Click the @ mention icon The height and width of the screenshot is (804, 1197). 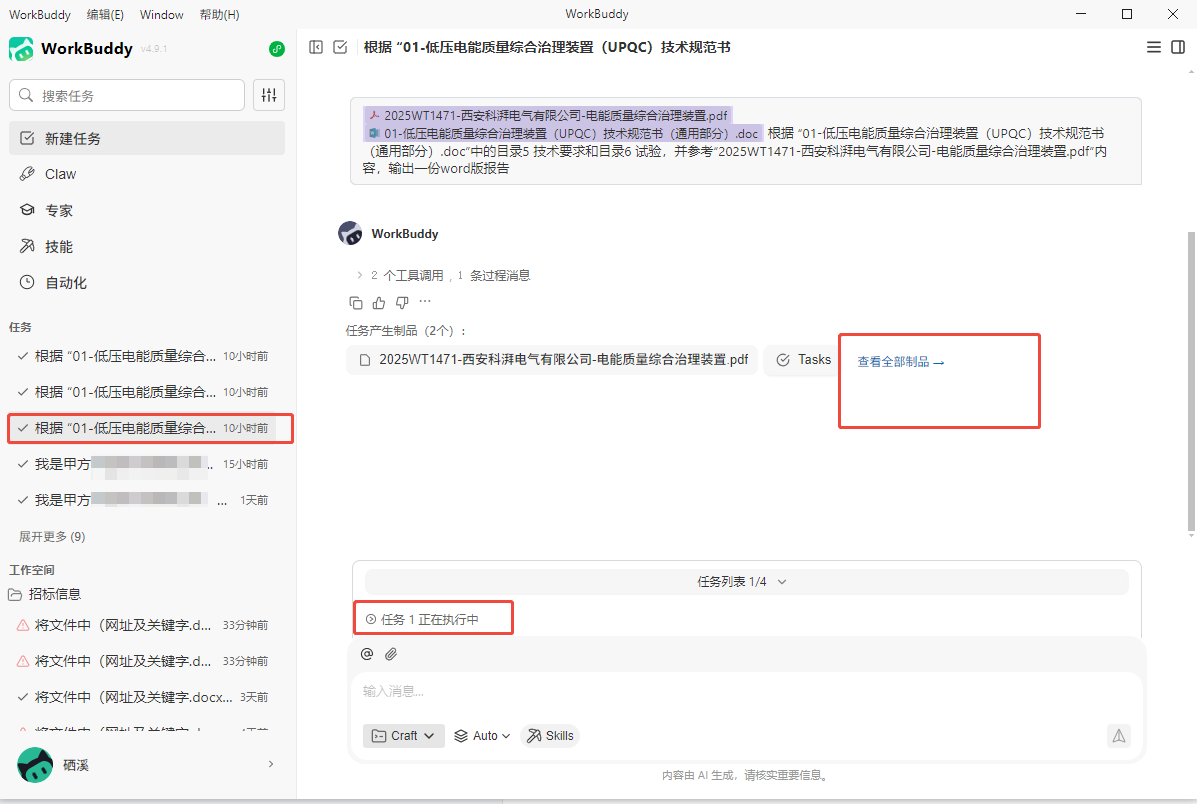[367, 654]
